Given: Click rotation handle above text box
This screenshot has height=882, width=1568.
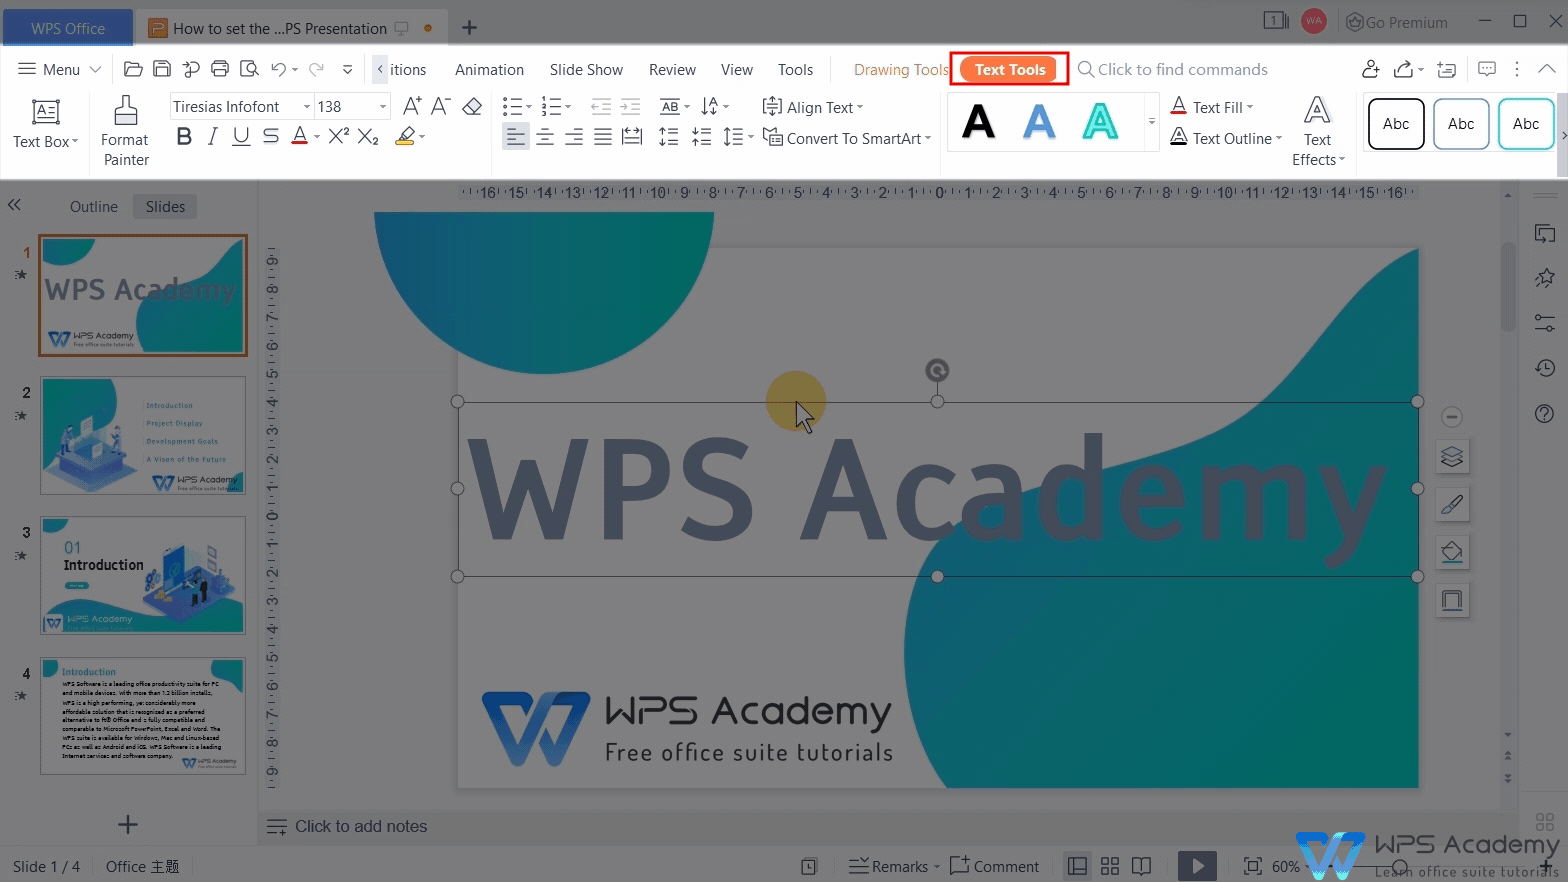Looking at the screenshot, I should pyautogui.click(x=937, y=371).
